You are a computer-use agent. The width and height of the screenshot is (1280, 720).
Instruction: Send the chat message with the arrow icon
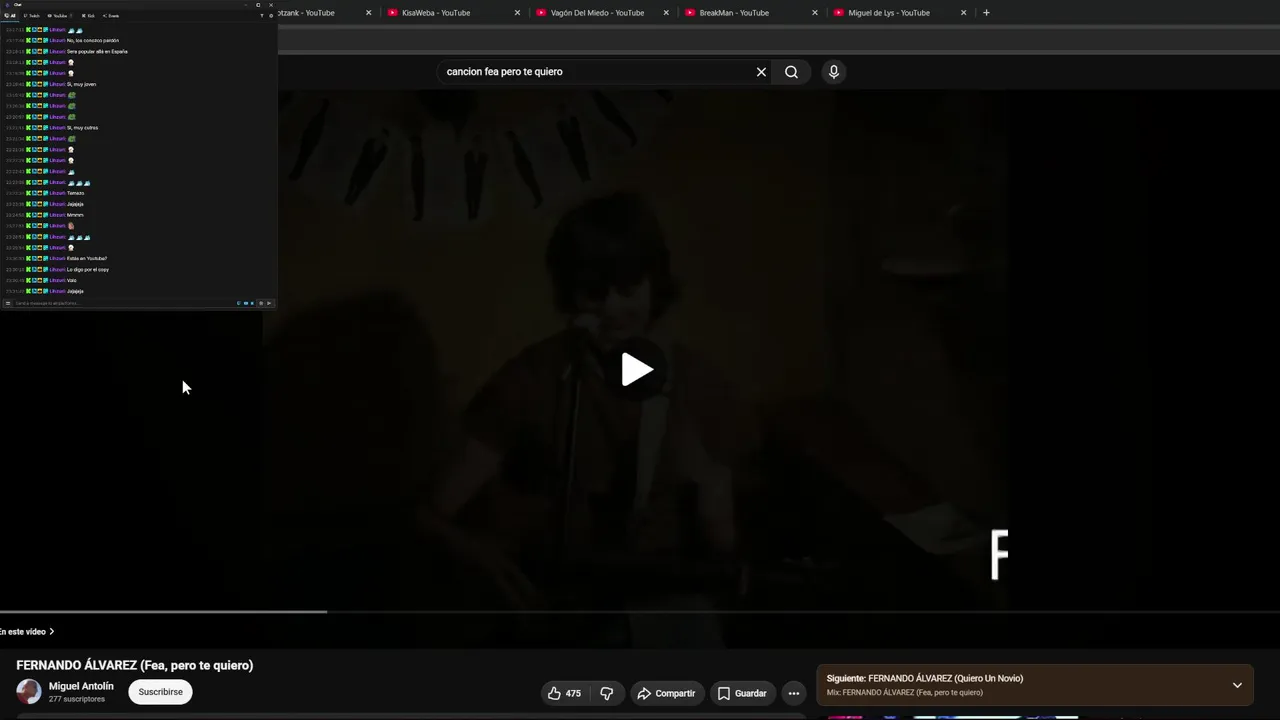269,303
